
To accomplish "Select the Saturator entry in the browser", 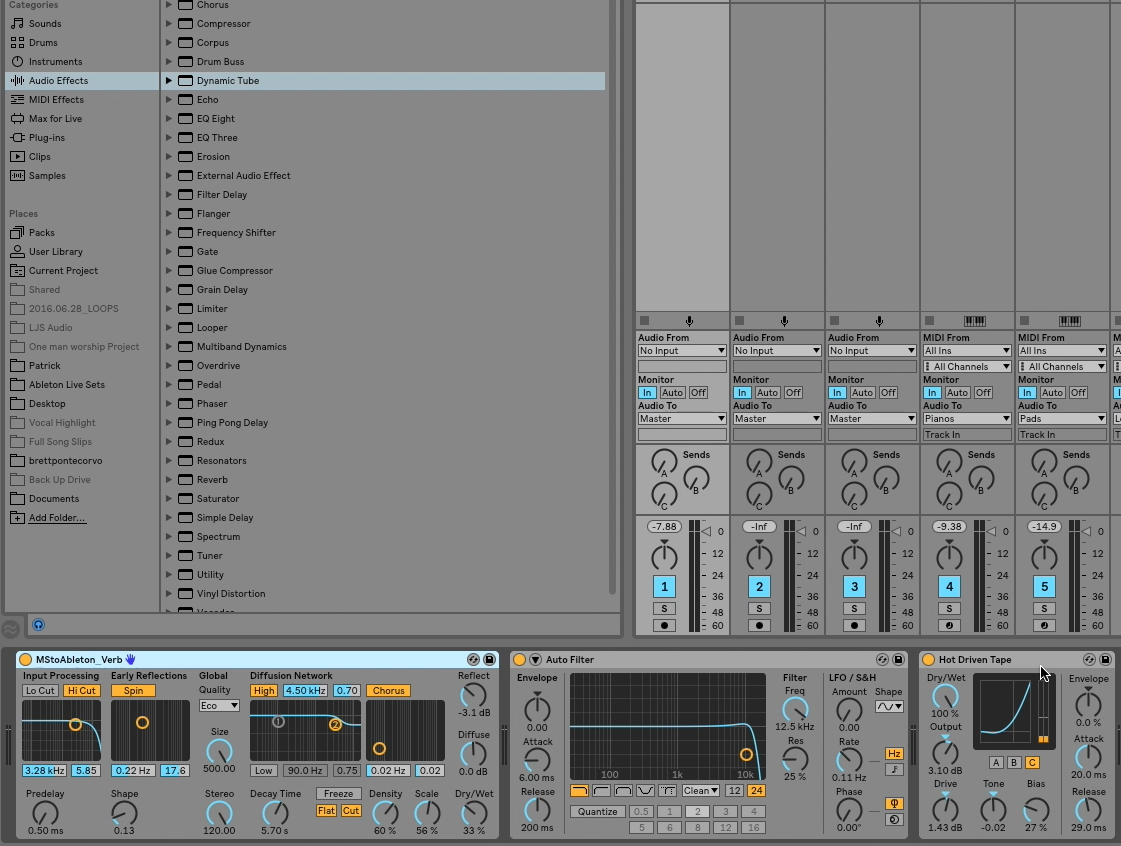I will point(217,498).
